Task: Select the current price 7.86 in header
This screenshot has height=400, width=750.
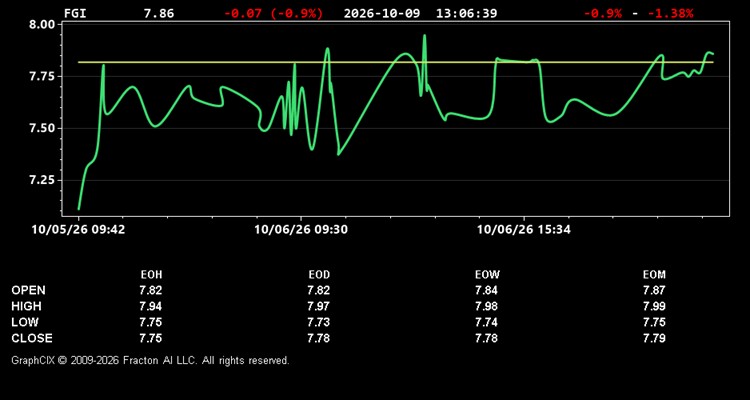Action: coord(159,13)
